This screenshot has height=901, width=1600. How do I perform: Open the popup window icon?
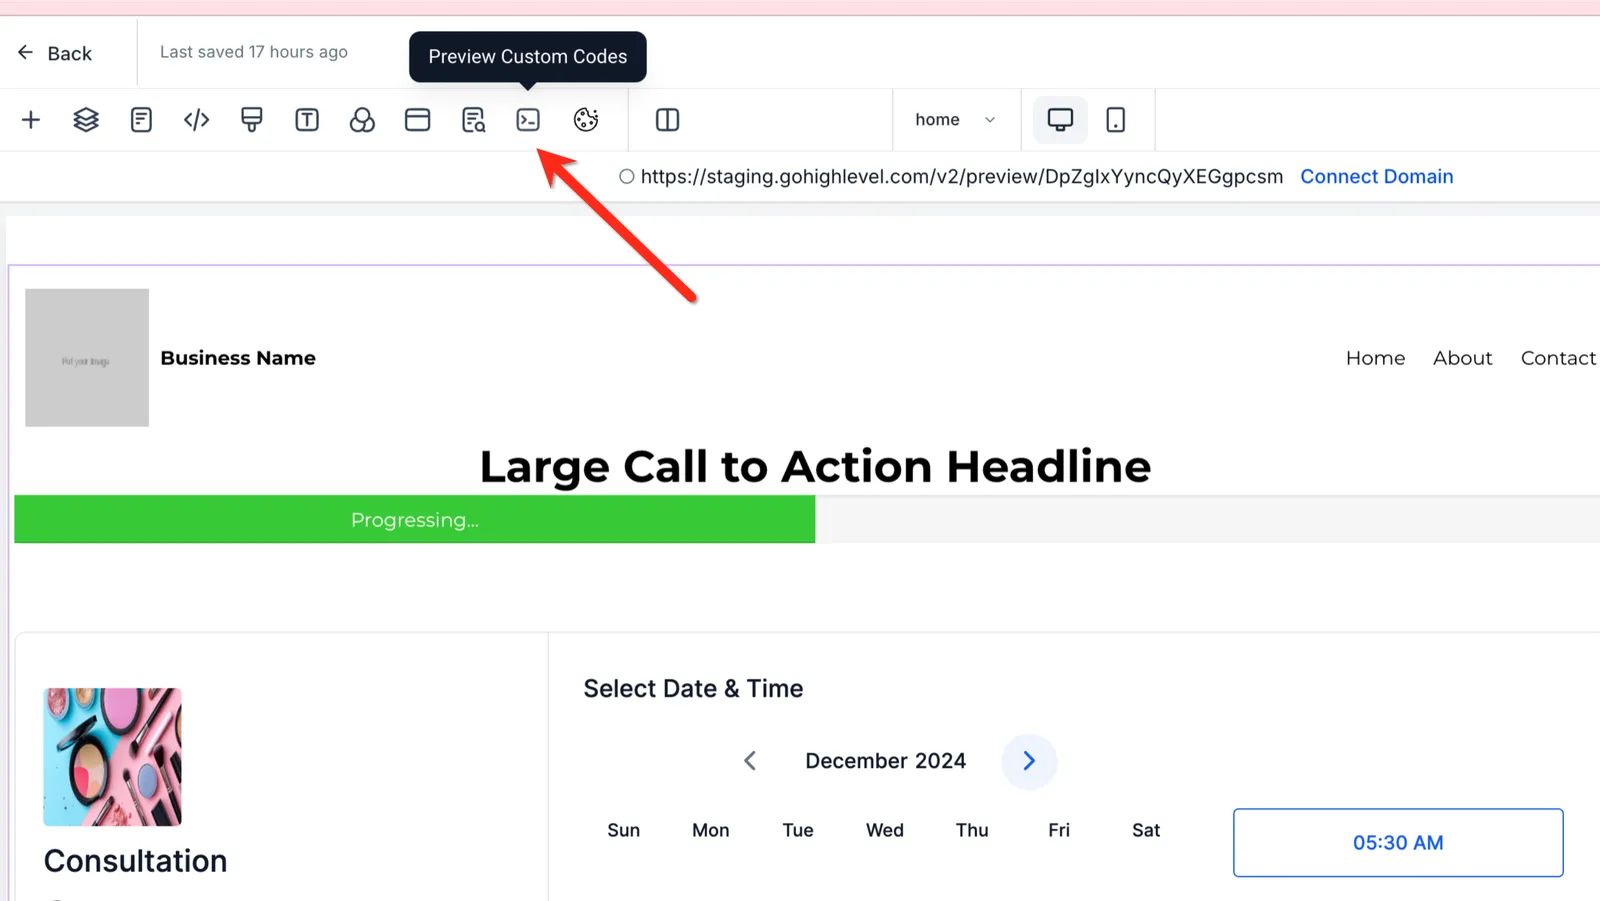click(418, 120)
